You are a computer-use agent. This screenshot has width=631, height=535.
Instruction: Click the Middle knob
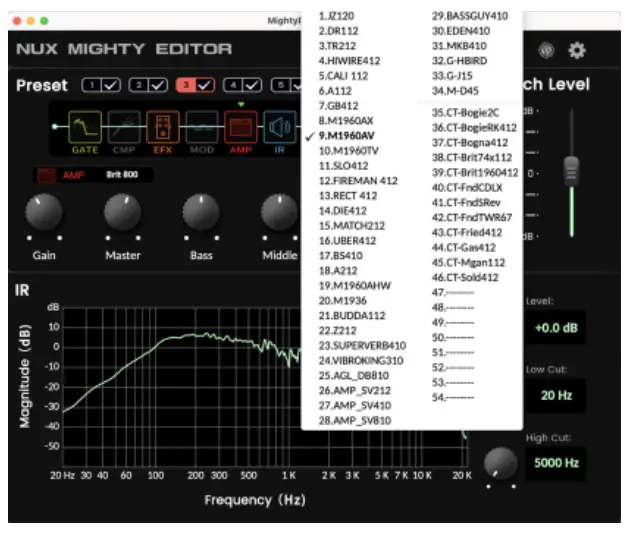click(280, 212)
